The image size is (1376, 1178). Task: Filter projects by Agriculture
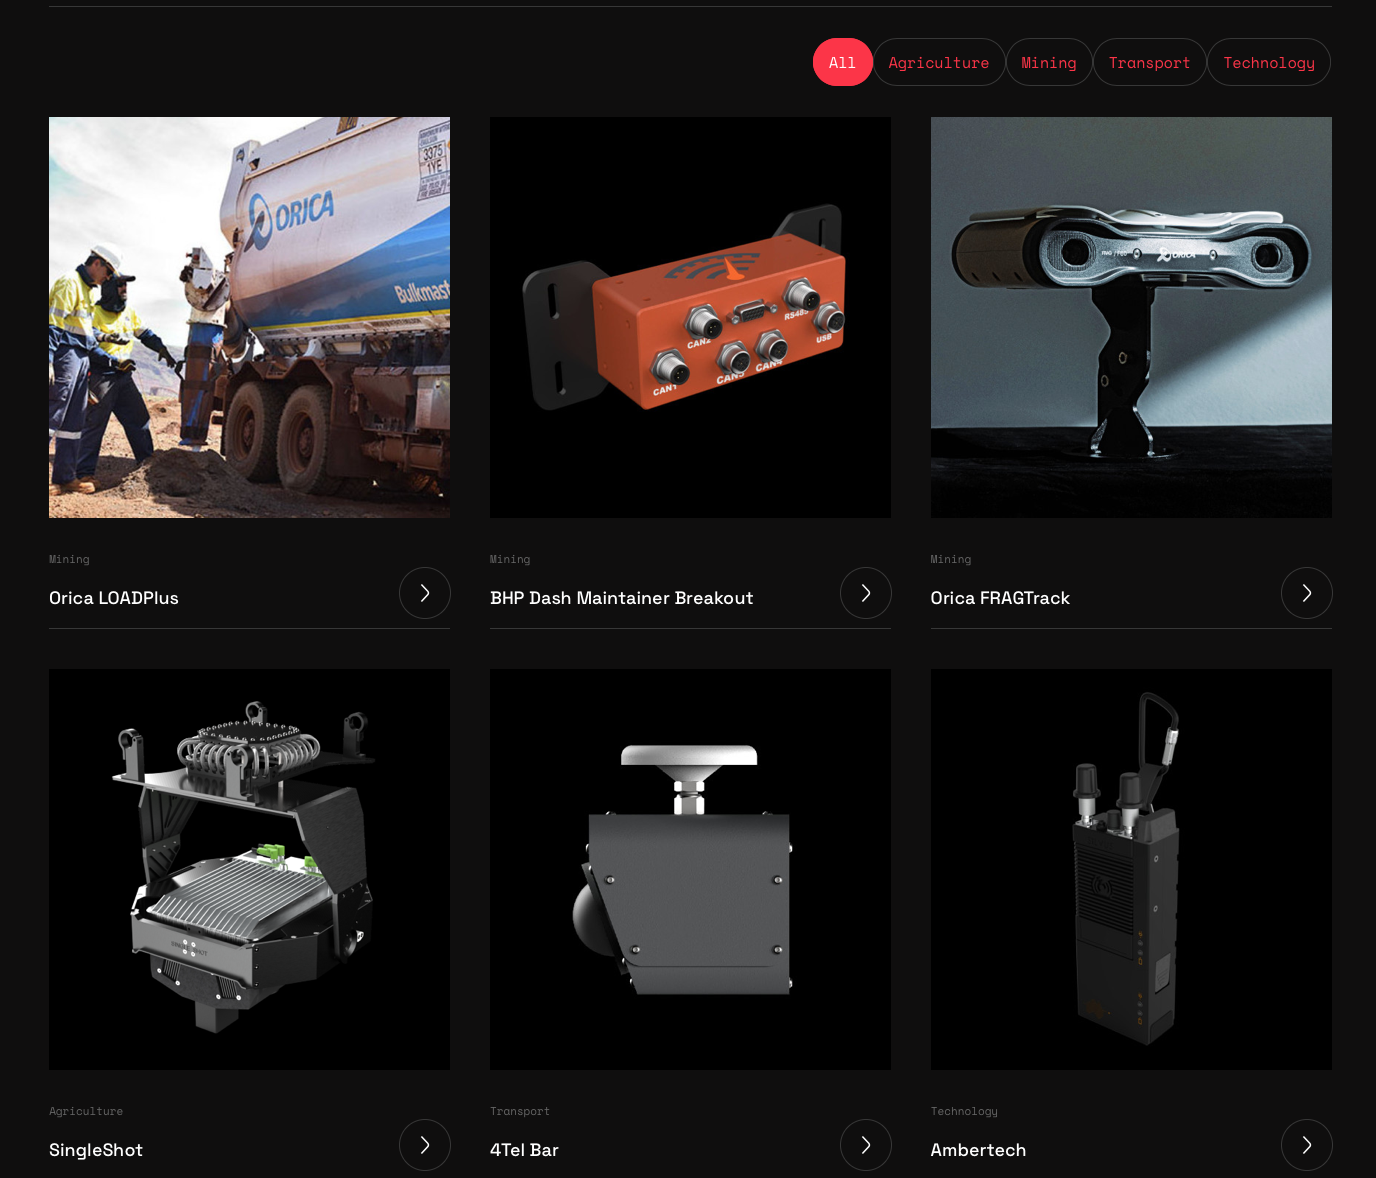pos(938,62)
